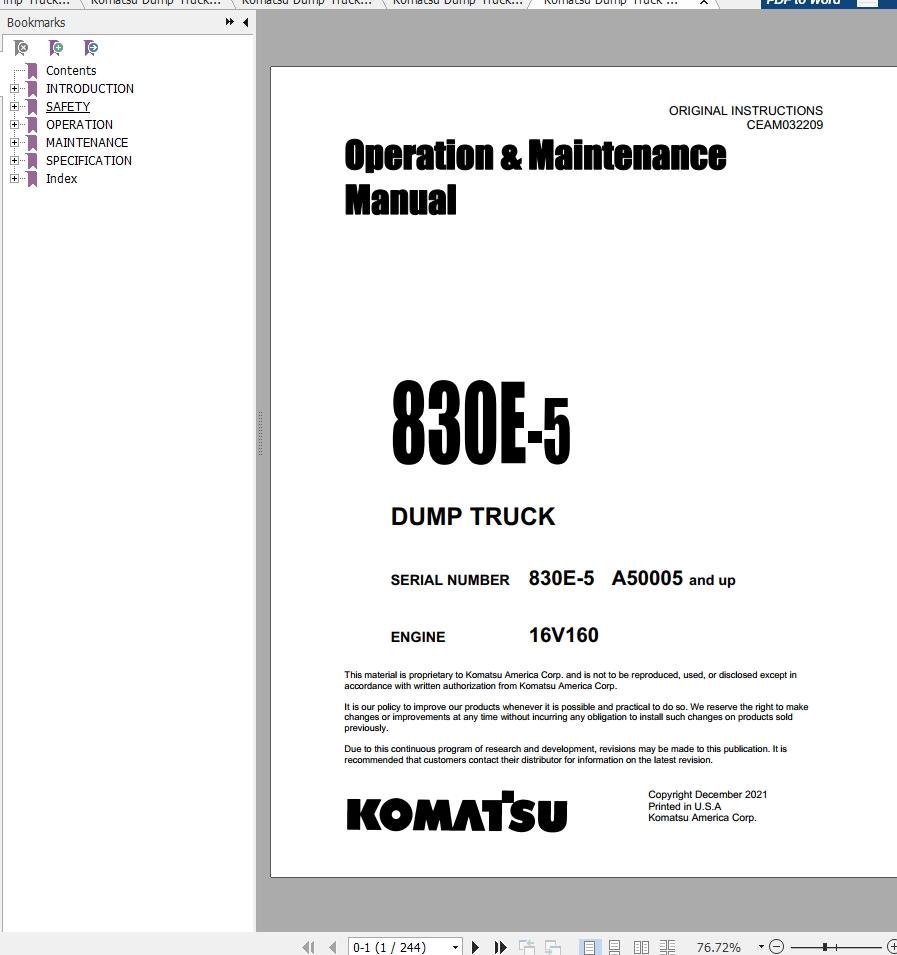This screenshot has width=897, height=955.
Task: Open the Index bookmark
Action: [x=62, y=178]
